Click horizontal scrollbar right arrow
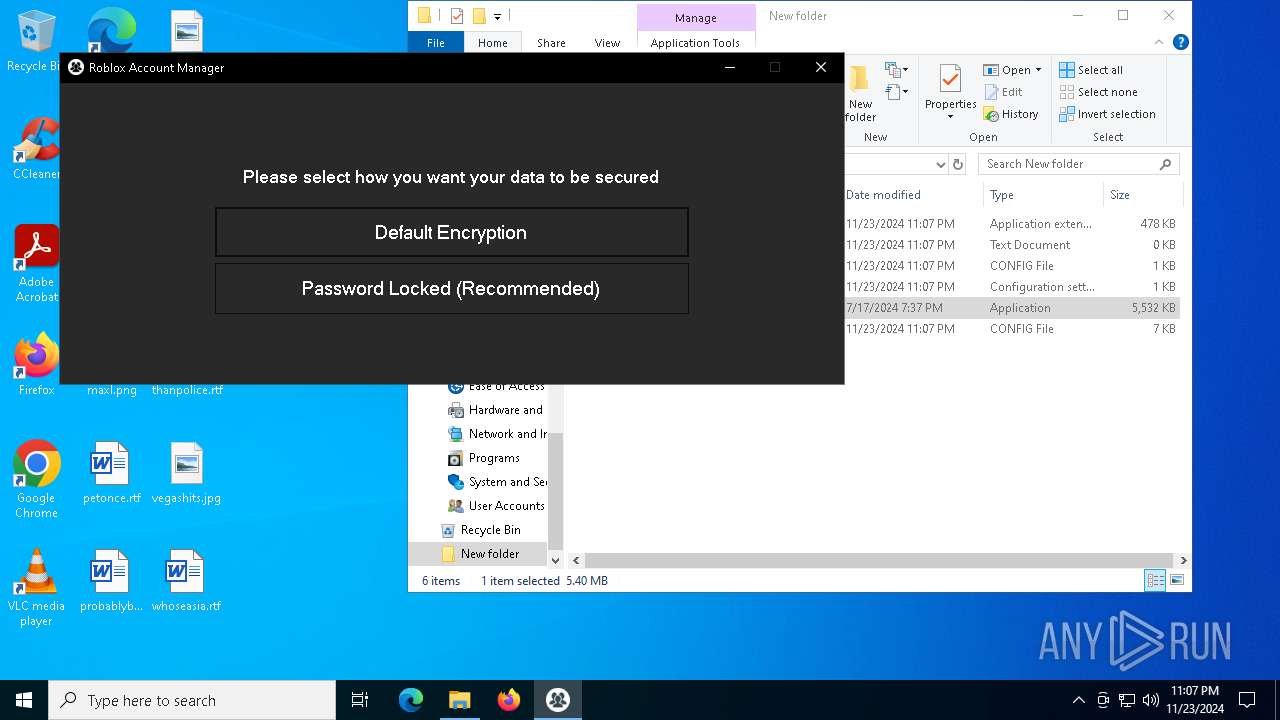Screen dimensions: 1280x720 pos(1183,561)
